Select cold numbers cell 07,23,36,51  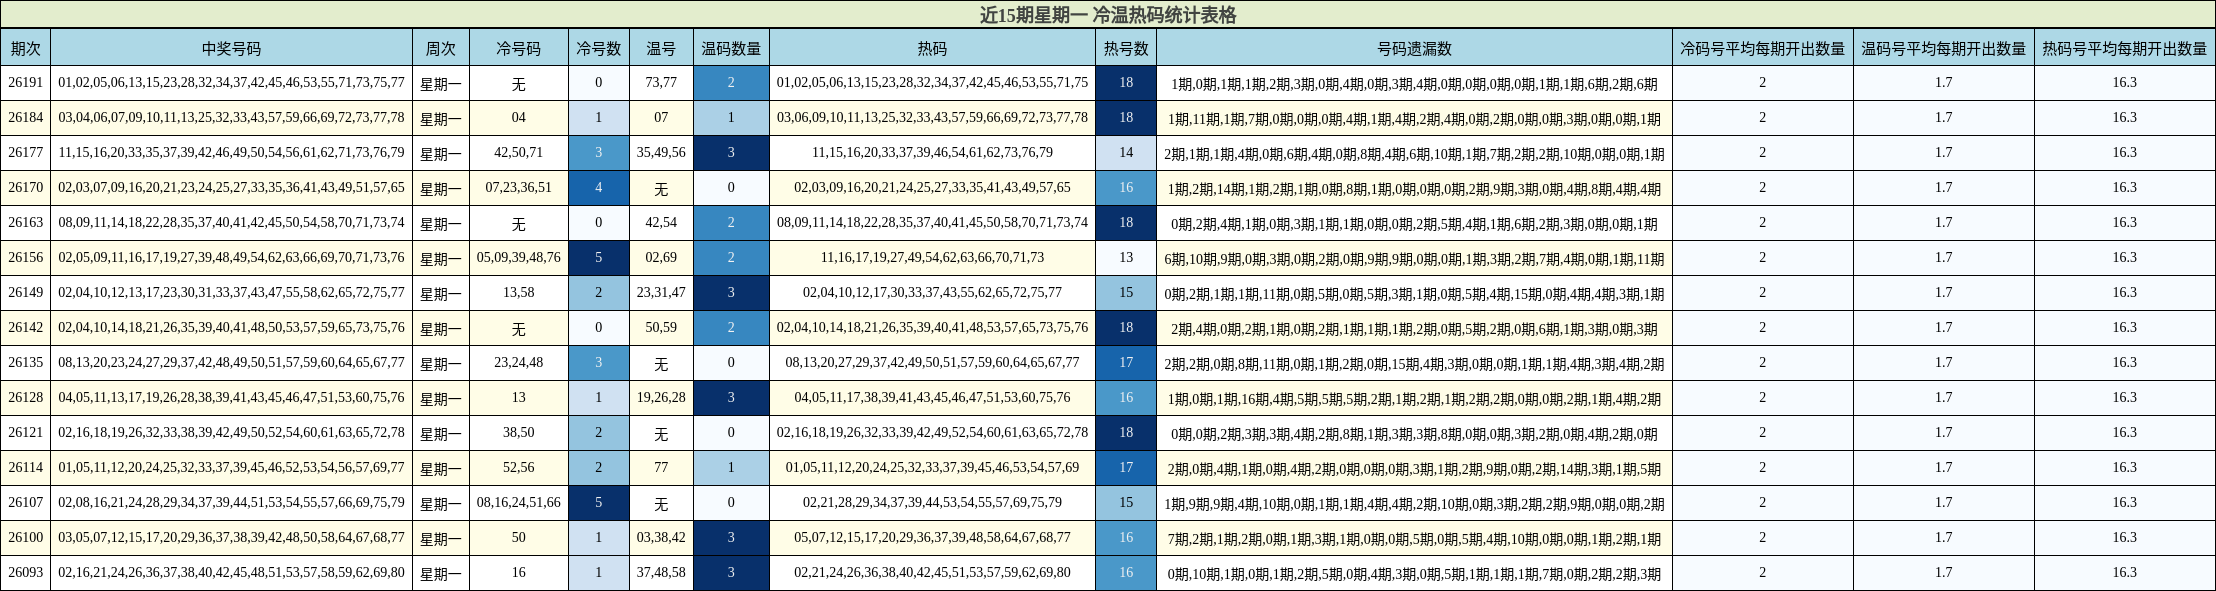pyautogui.click(x=519, y=188)
